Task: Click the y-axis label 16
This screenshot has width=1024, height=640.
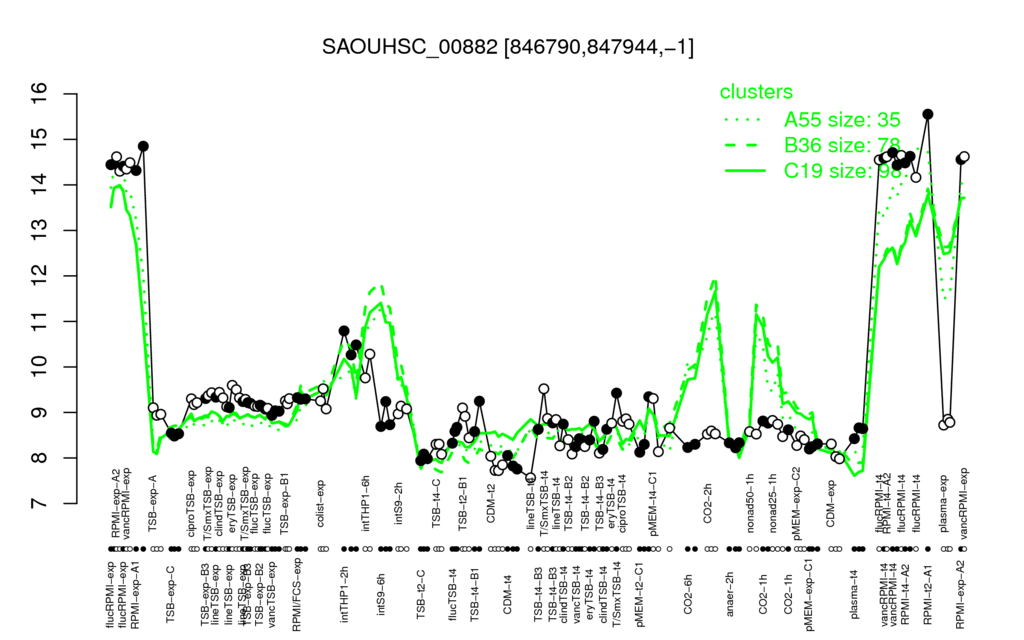Action: point(40,94)
